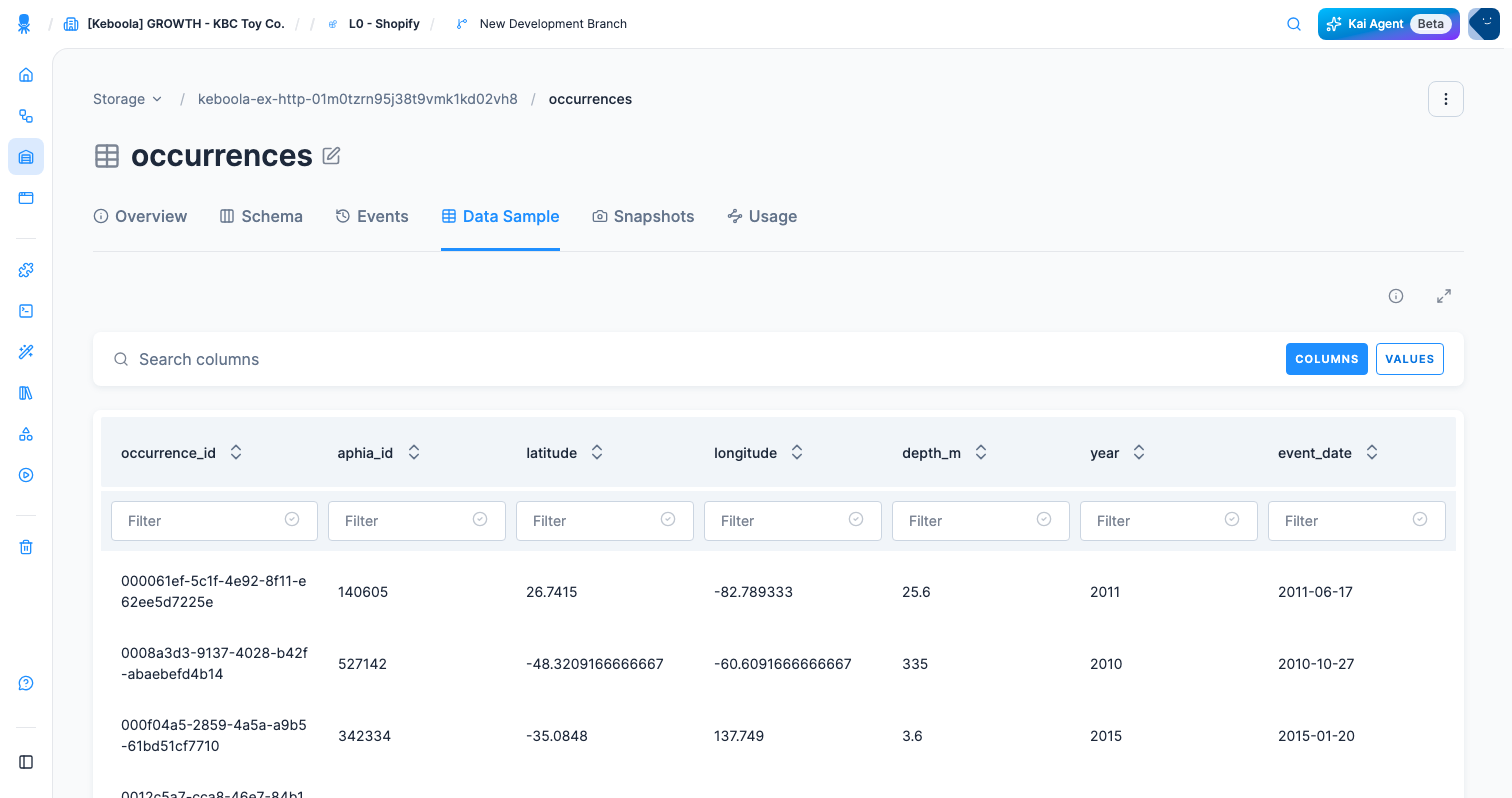
Task: Open the Data Catalog window icon in sidebar
Action: [x=26, y=198]
